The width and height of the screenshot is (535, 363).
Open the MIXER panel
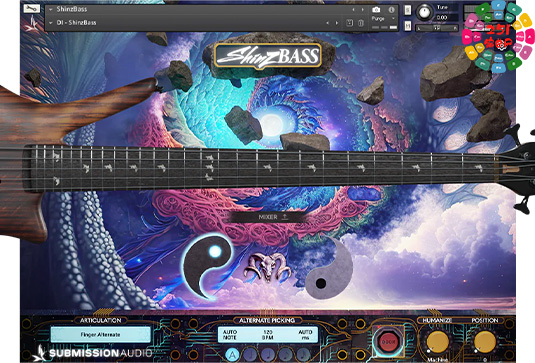point(268,217)
